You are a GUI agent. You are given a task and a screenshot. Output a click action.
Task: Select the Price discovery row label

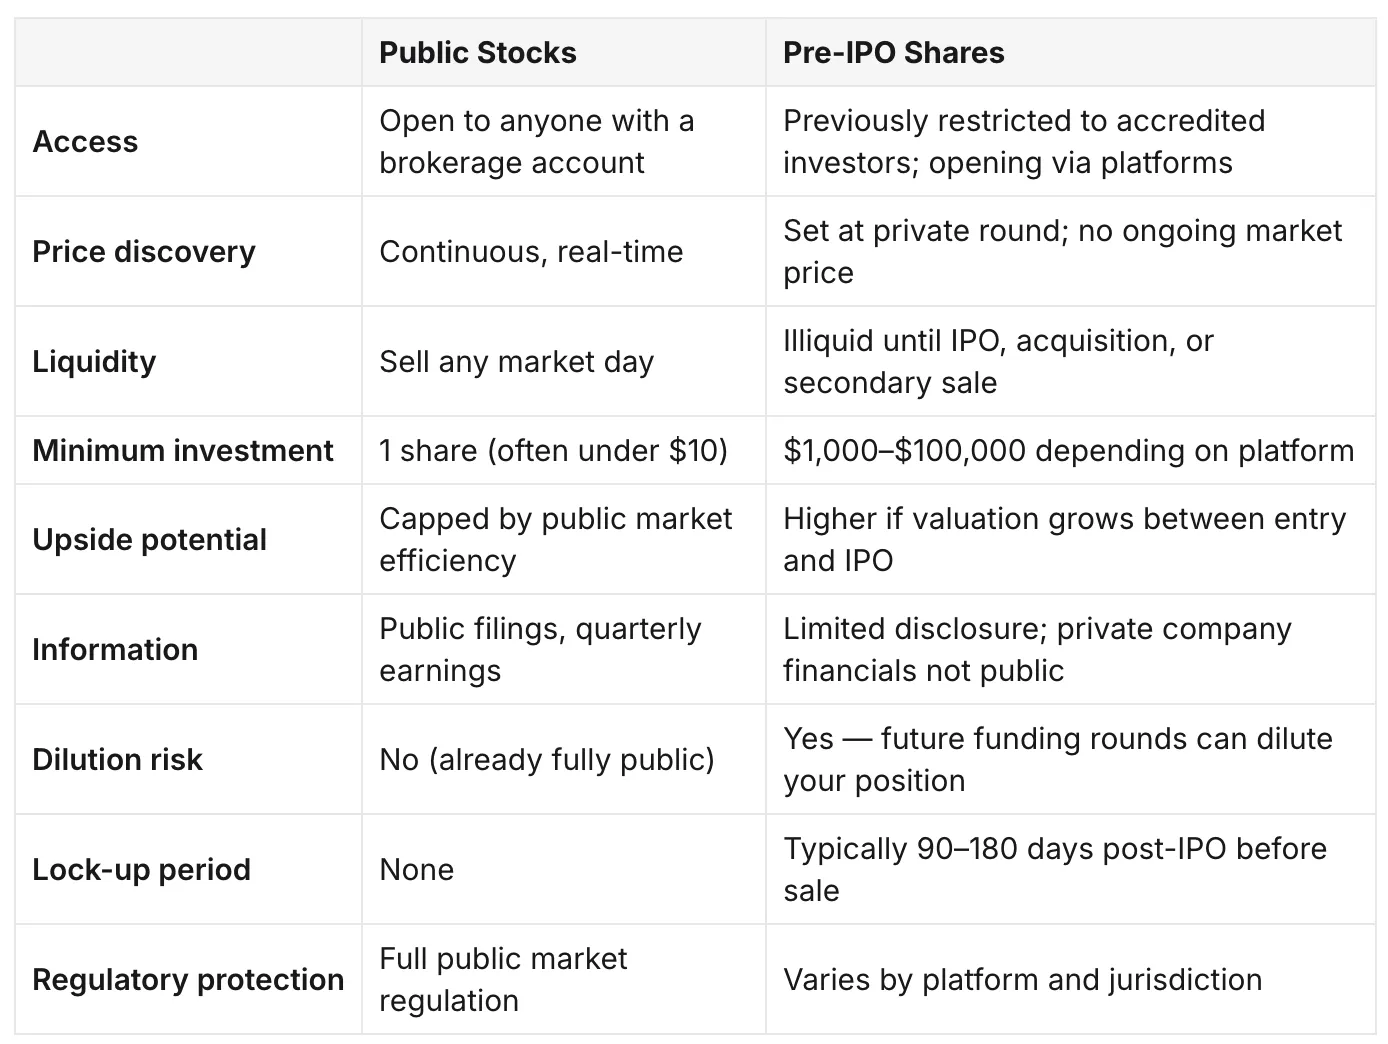click(x=144, y=252)
